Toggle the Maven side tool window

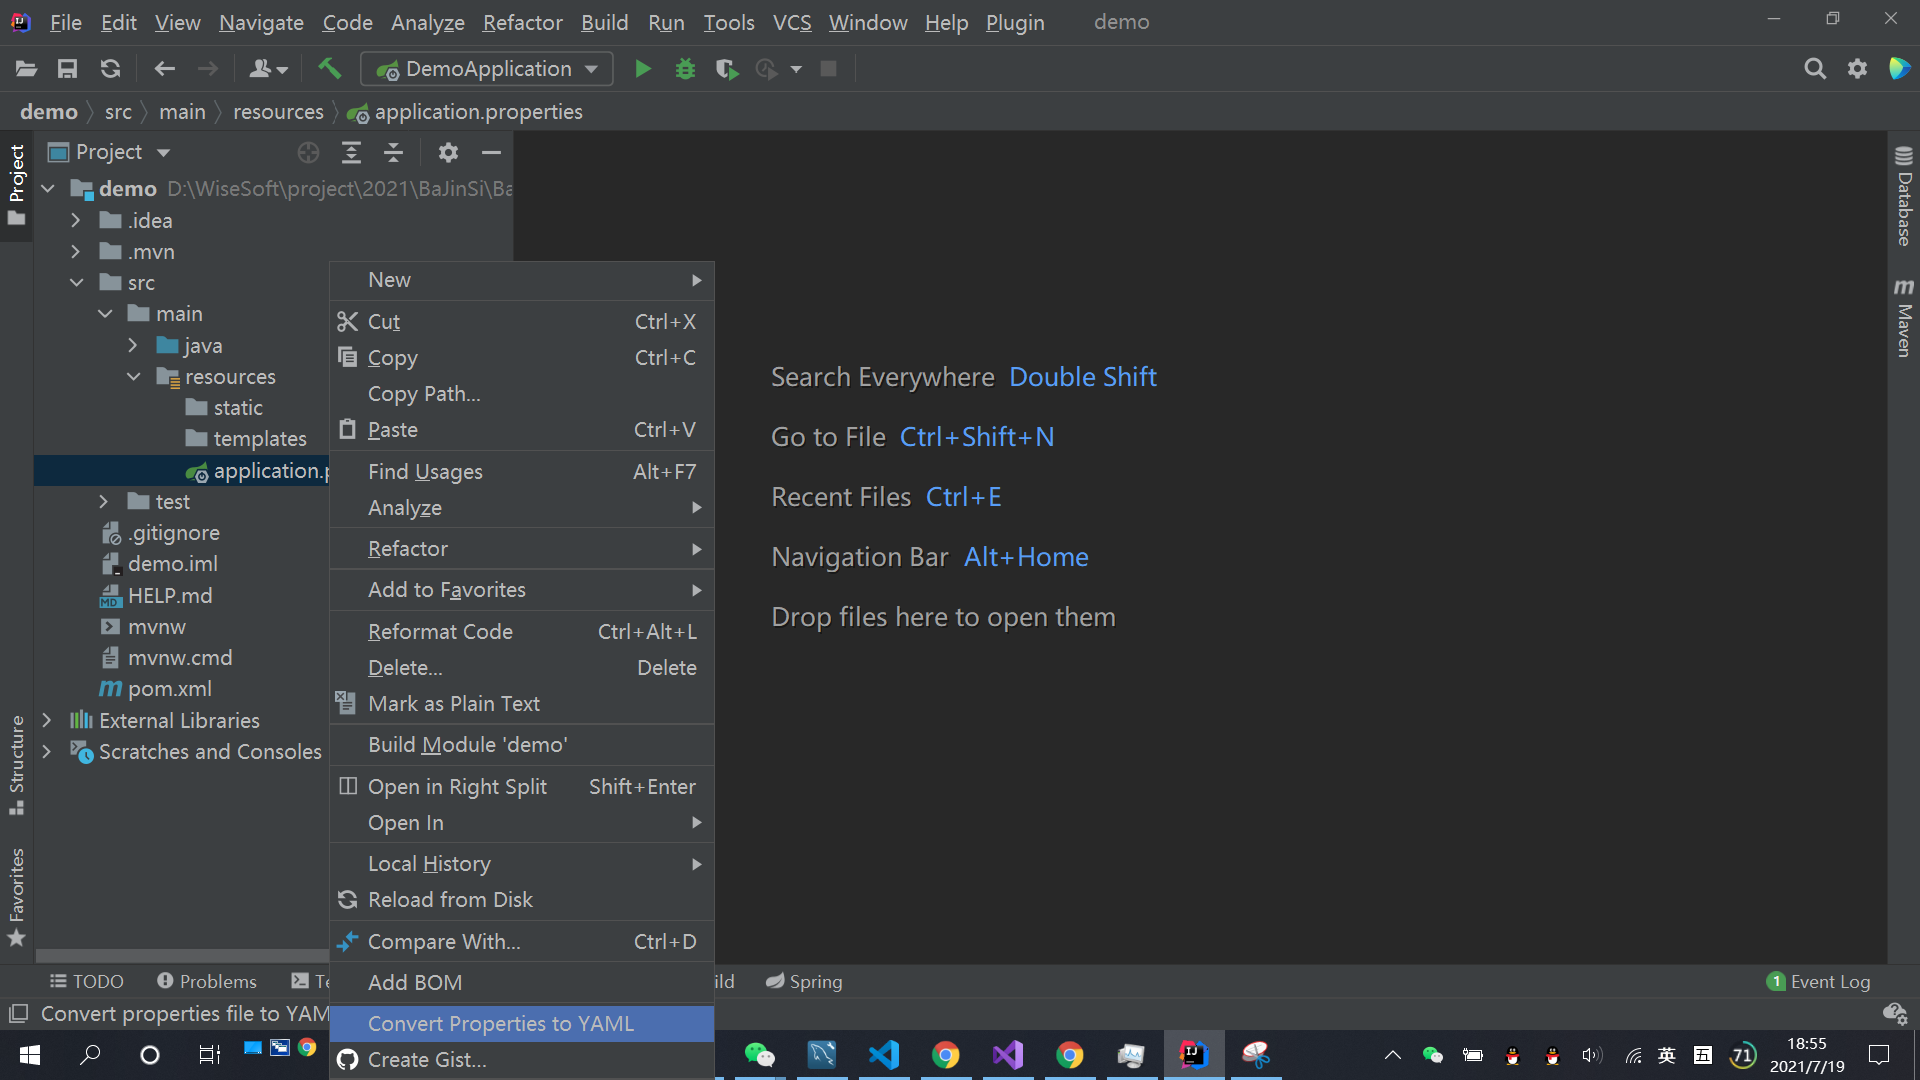click(x=1903, y=318)
